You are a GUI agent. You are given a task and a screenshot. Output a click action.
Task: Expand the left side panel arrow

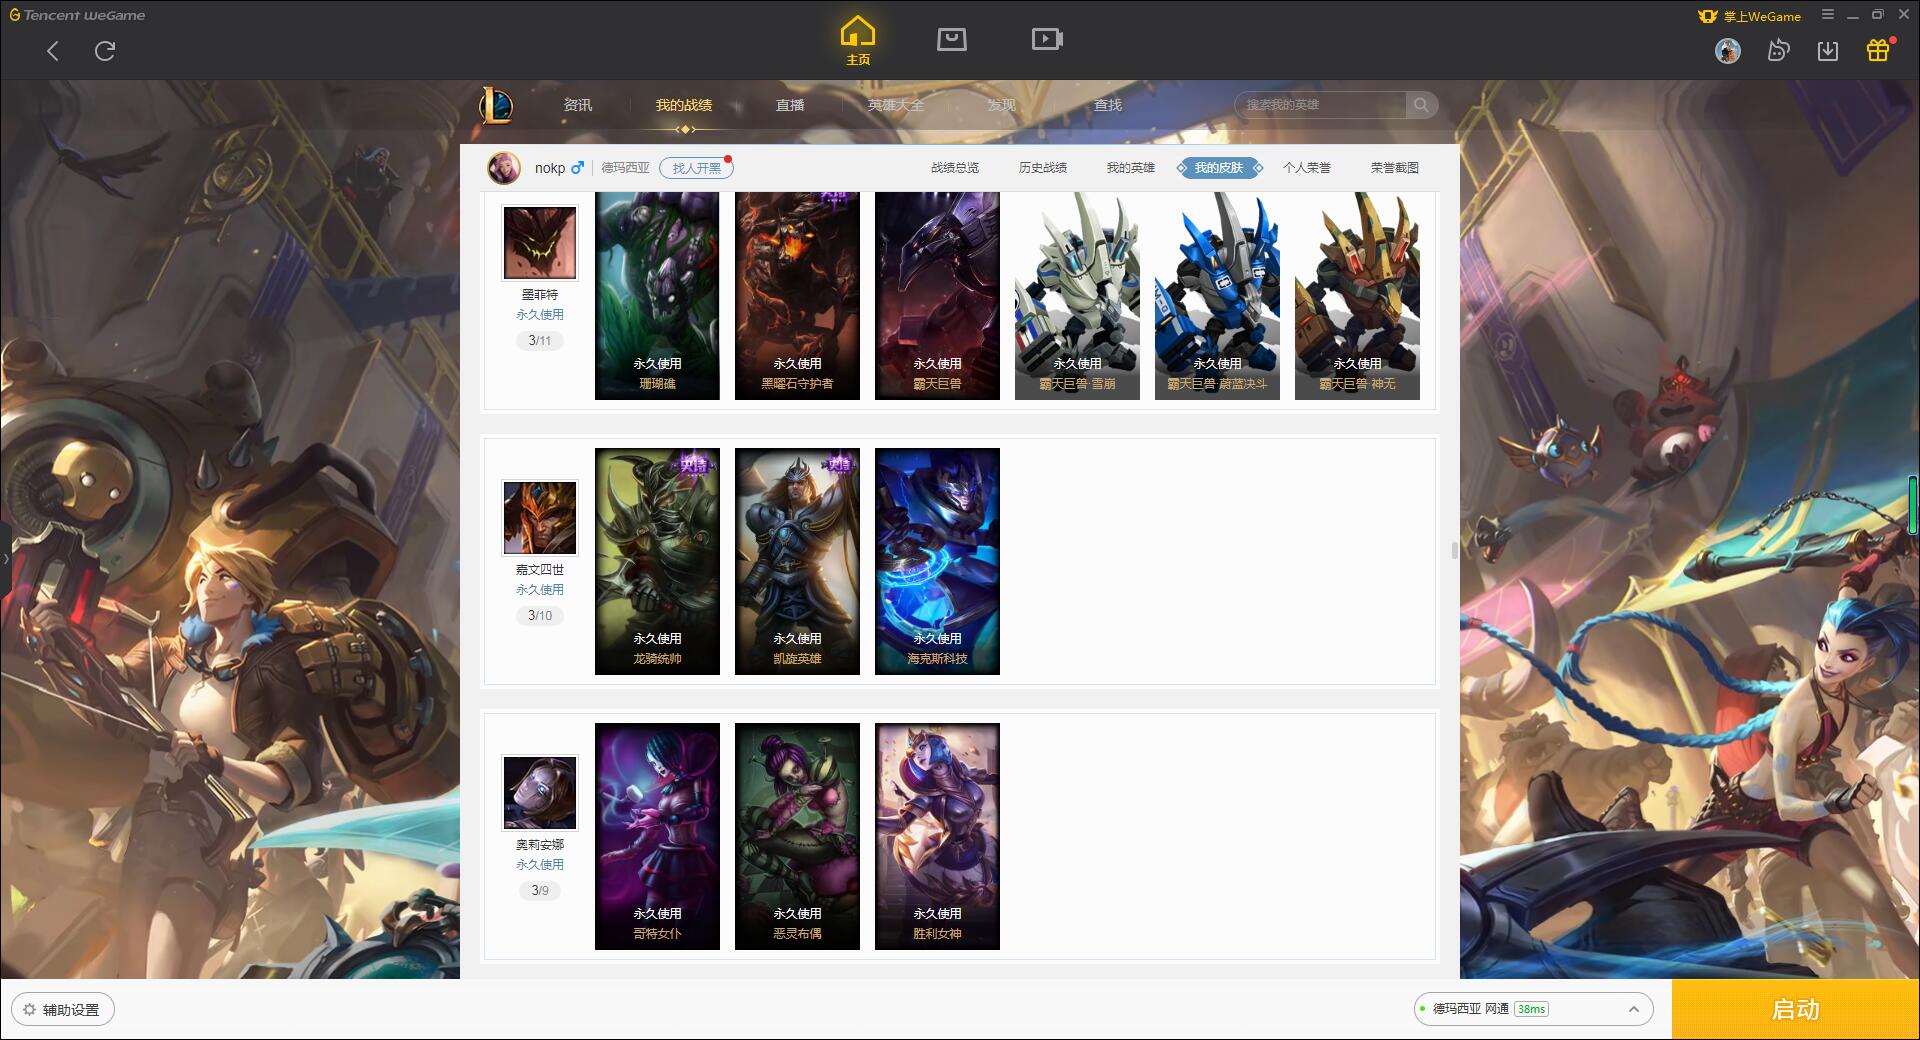5,558
